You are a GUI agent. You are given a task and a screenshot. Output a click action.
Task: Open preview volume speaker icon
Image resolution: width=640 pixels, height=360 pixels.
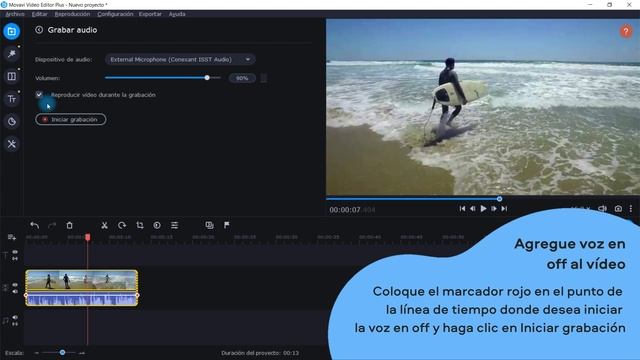(602, 209)
